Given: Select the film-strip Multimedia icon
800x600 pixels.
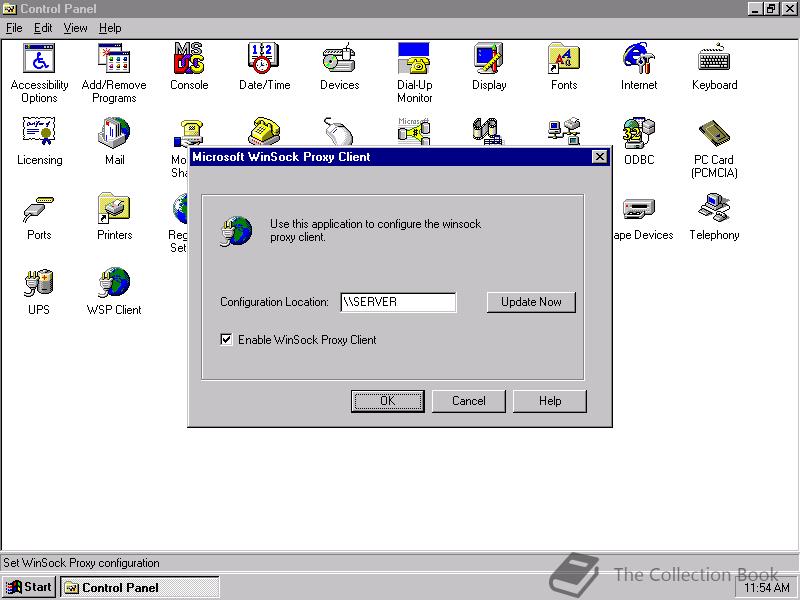Looking at the screenshot, I should click(488, 131).
